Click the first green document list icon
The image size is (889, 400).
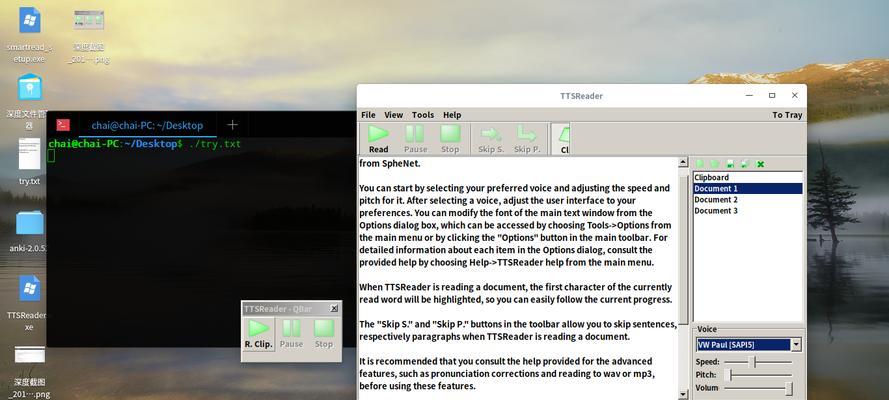point(700,164)
